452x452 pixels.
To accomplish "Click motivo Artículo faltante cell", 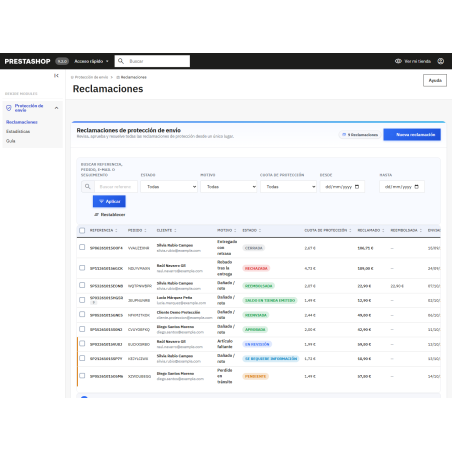I will click(x=225, y=344).
